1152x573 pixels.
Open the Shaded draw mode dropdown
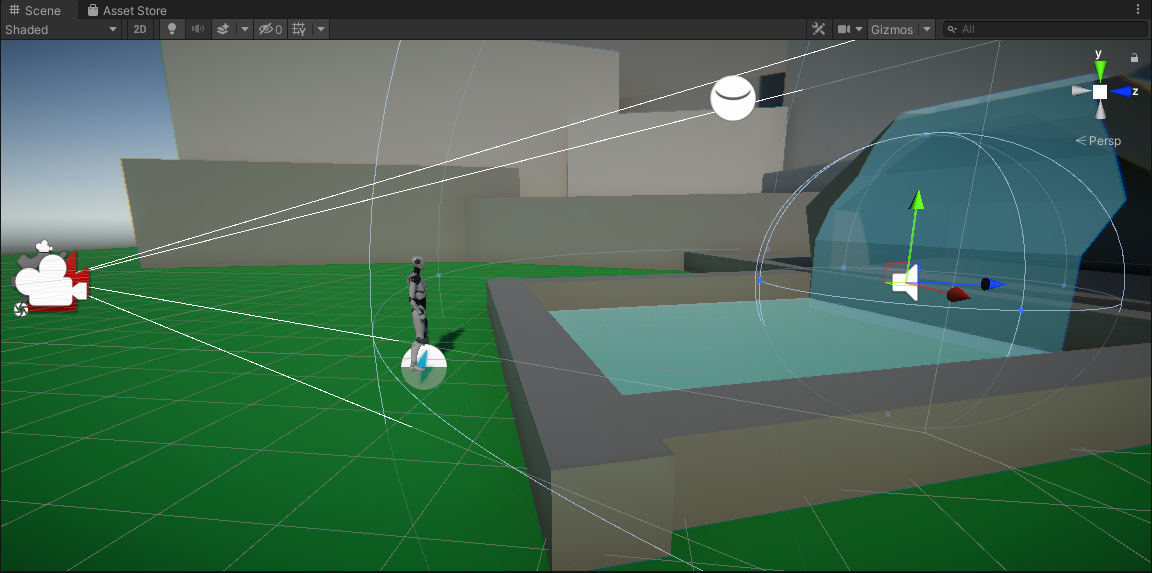(62, 29)
